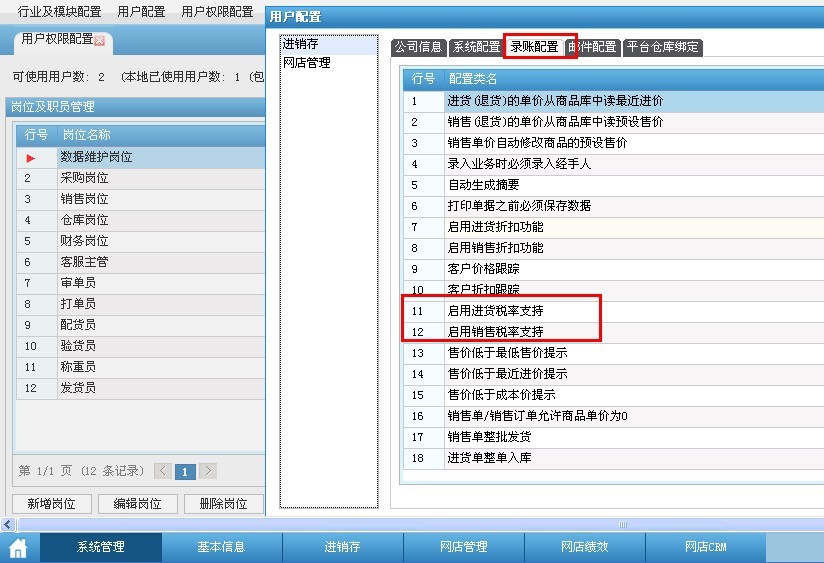Screen dimensions: 824x563
Task: Select the 采购岗位 row
Action: [141, 178]
